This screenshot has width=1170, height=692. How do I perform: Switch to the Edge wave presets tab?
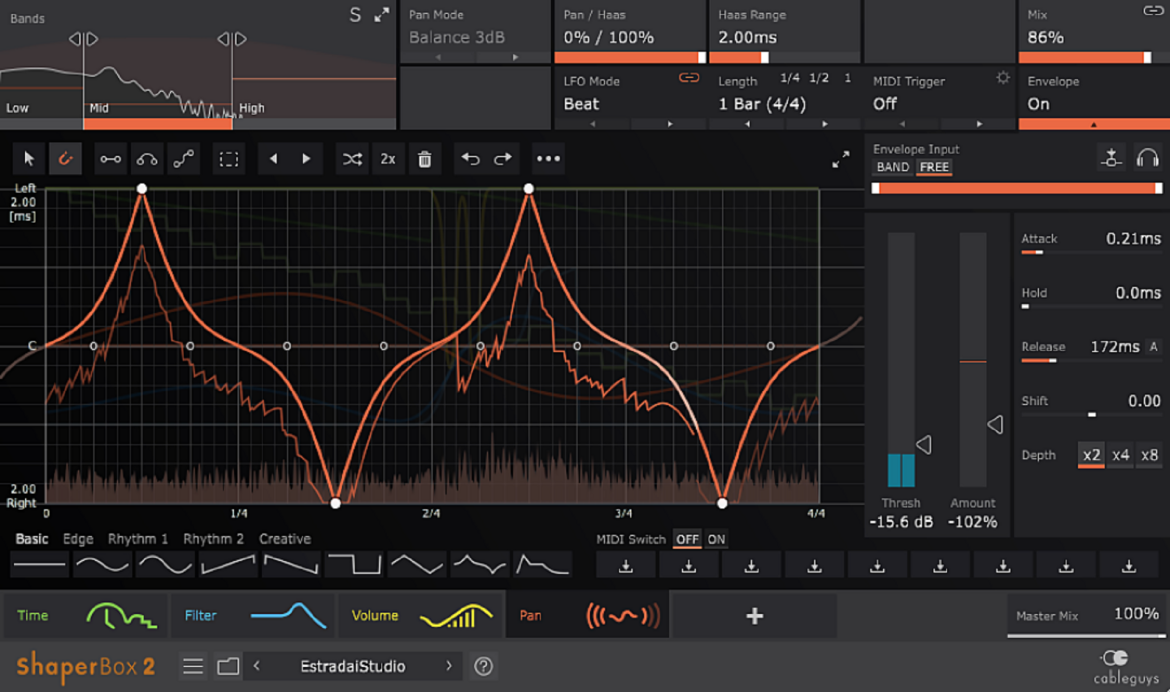pyautogui.click(x=78, y=539)
